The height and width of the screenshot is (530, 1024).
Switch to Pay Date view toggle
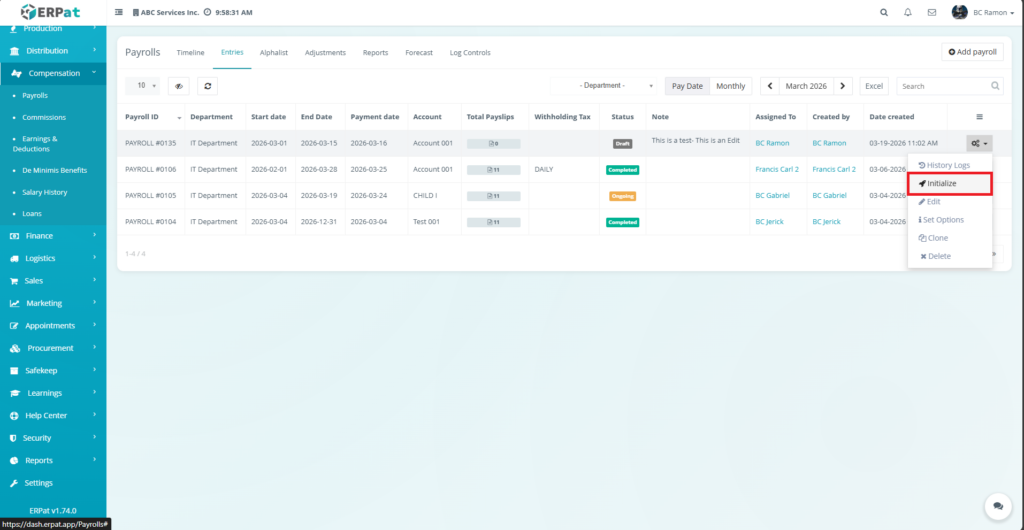(687, 86)
